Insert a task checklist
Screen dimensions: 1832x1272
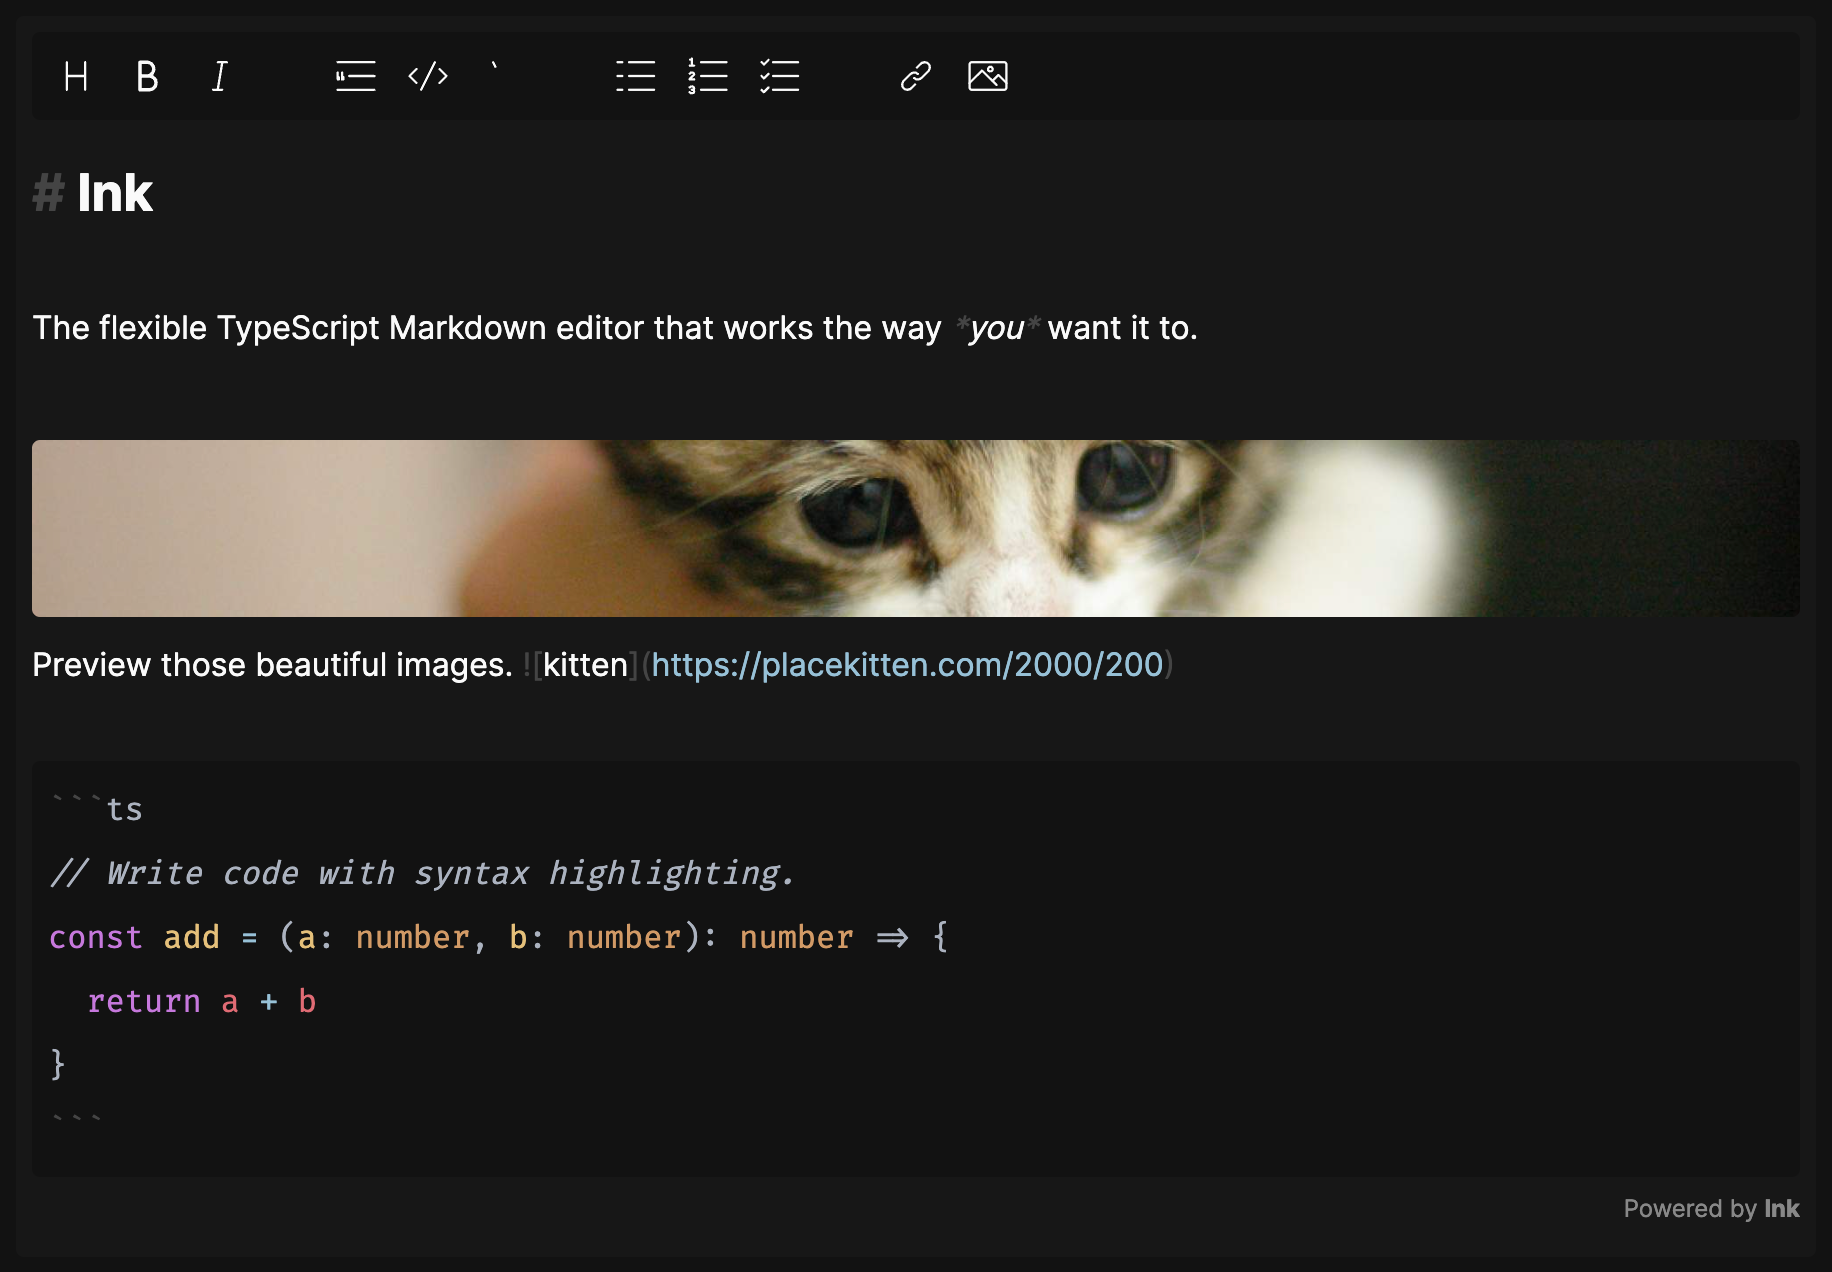(x=780, y=76)
